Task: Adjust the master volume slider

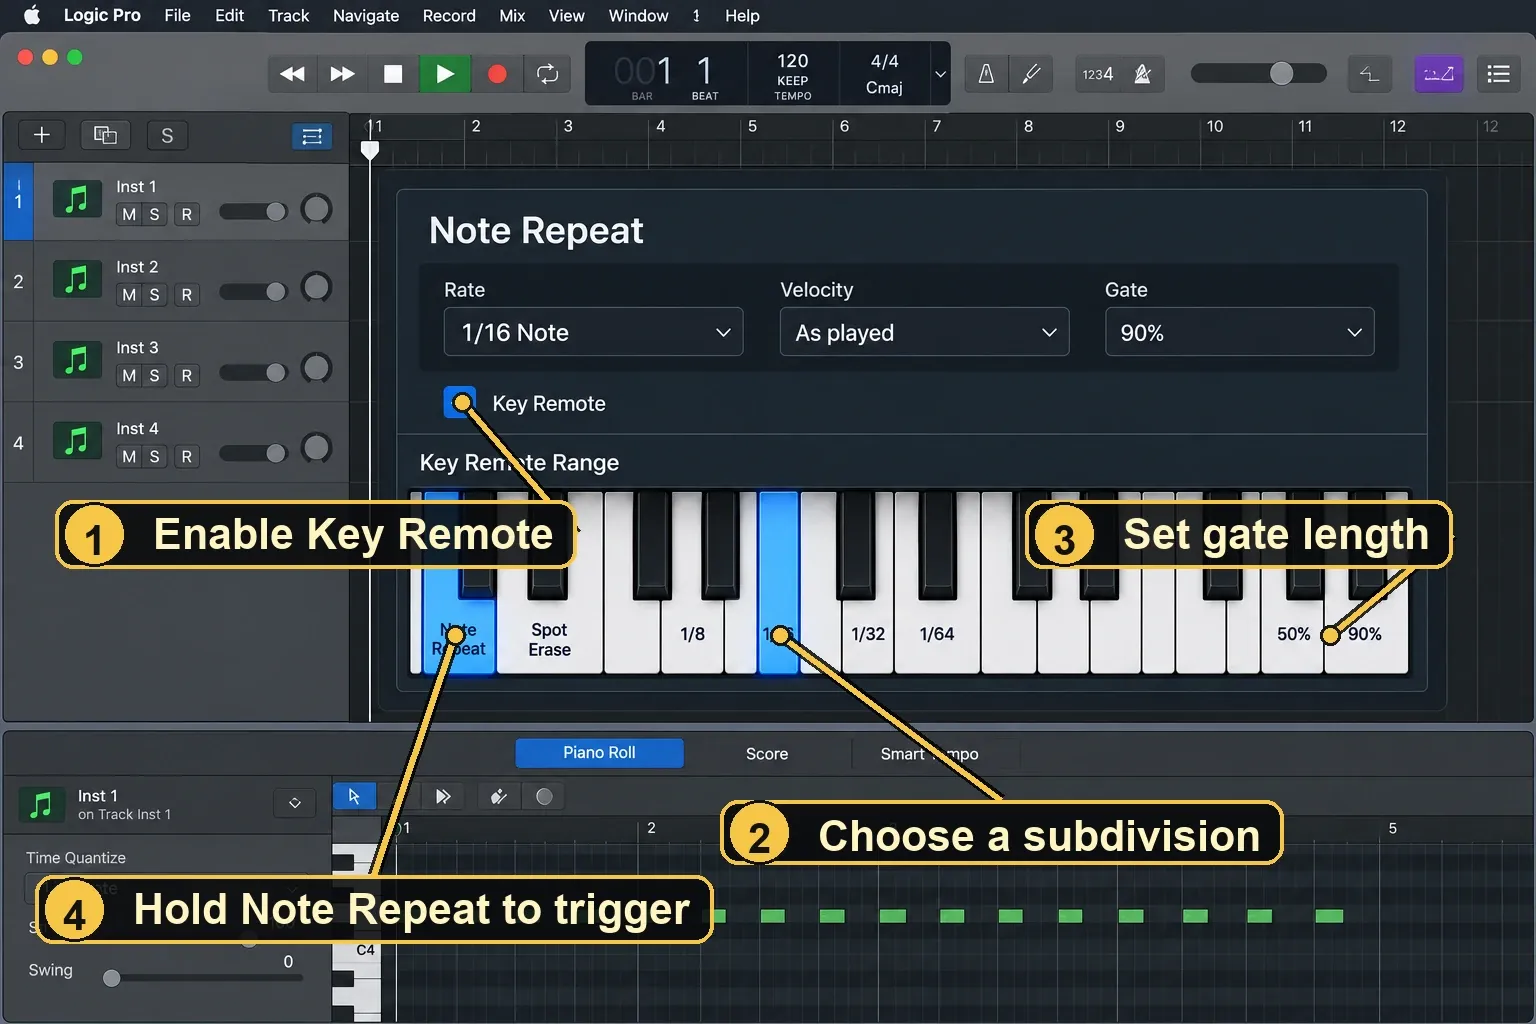Action: pyautogui.click(x=1258, y=74)
